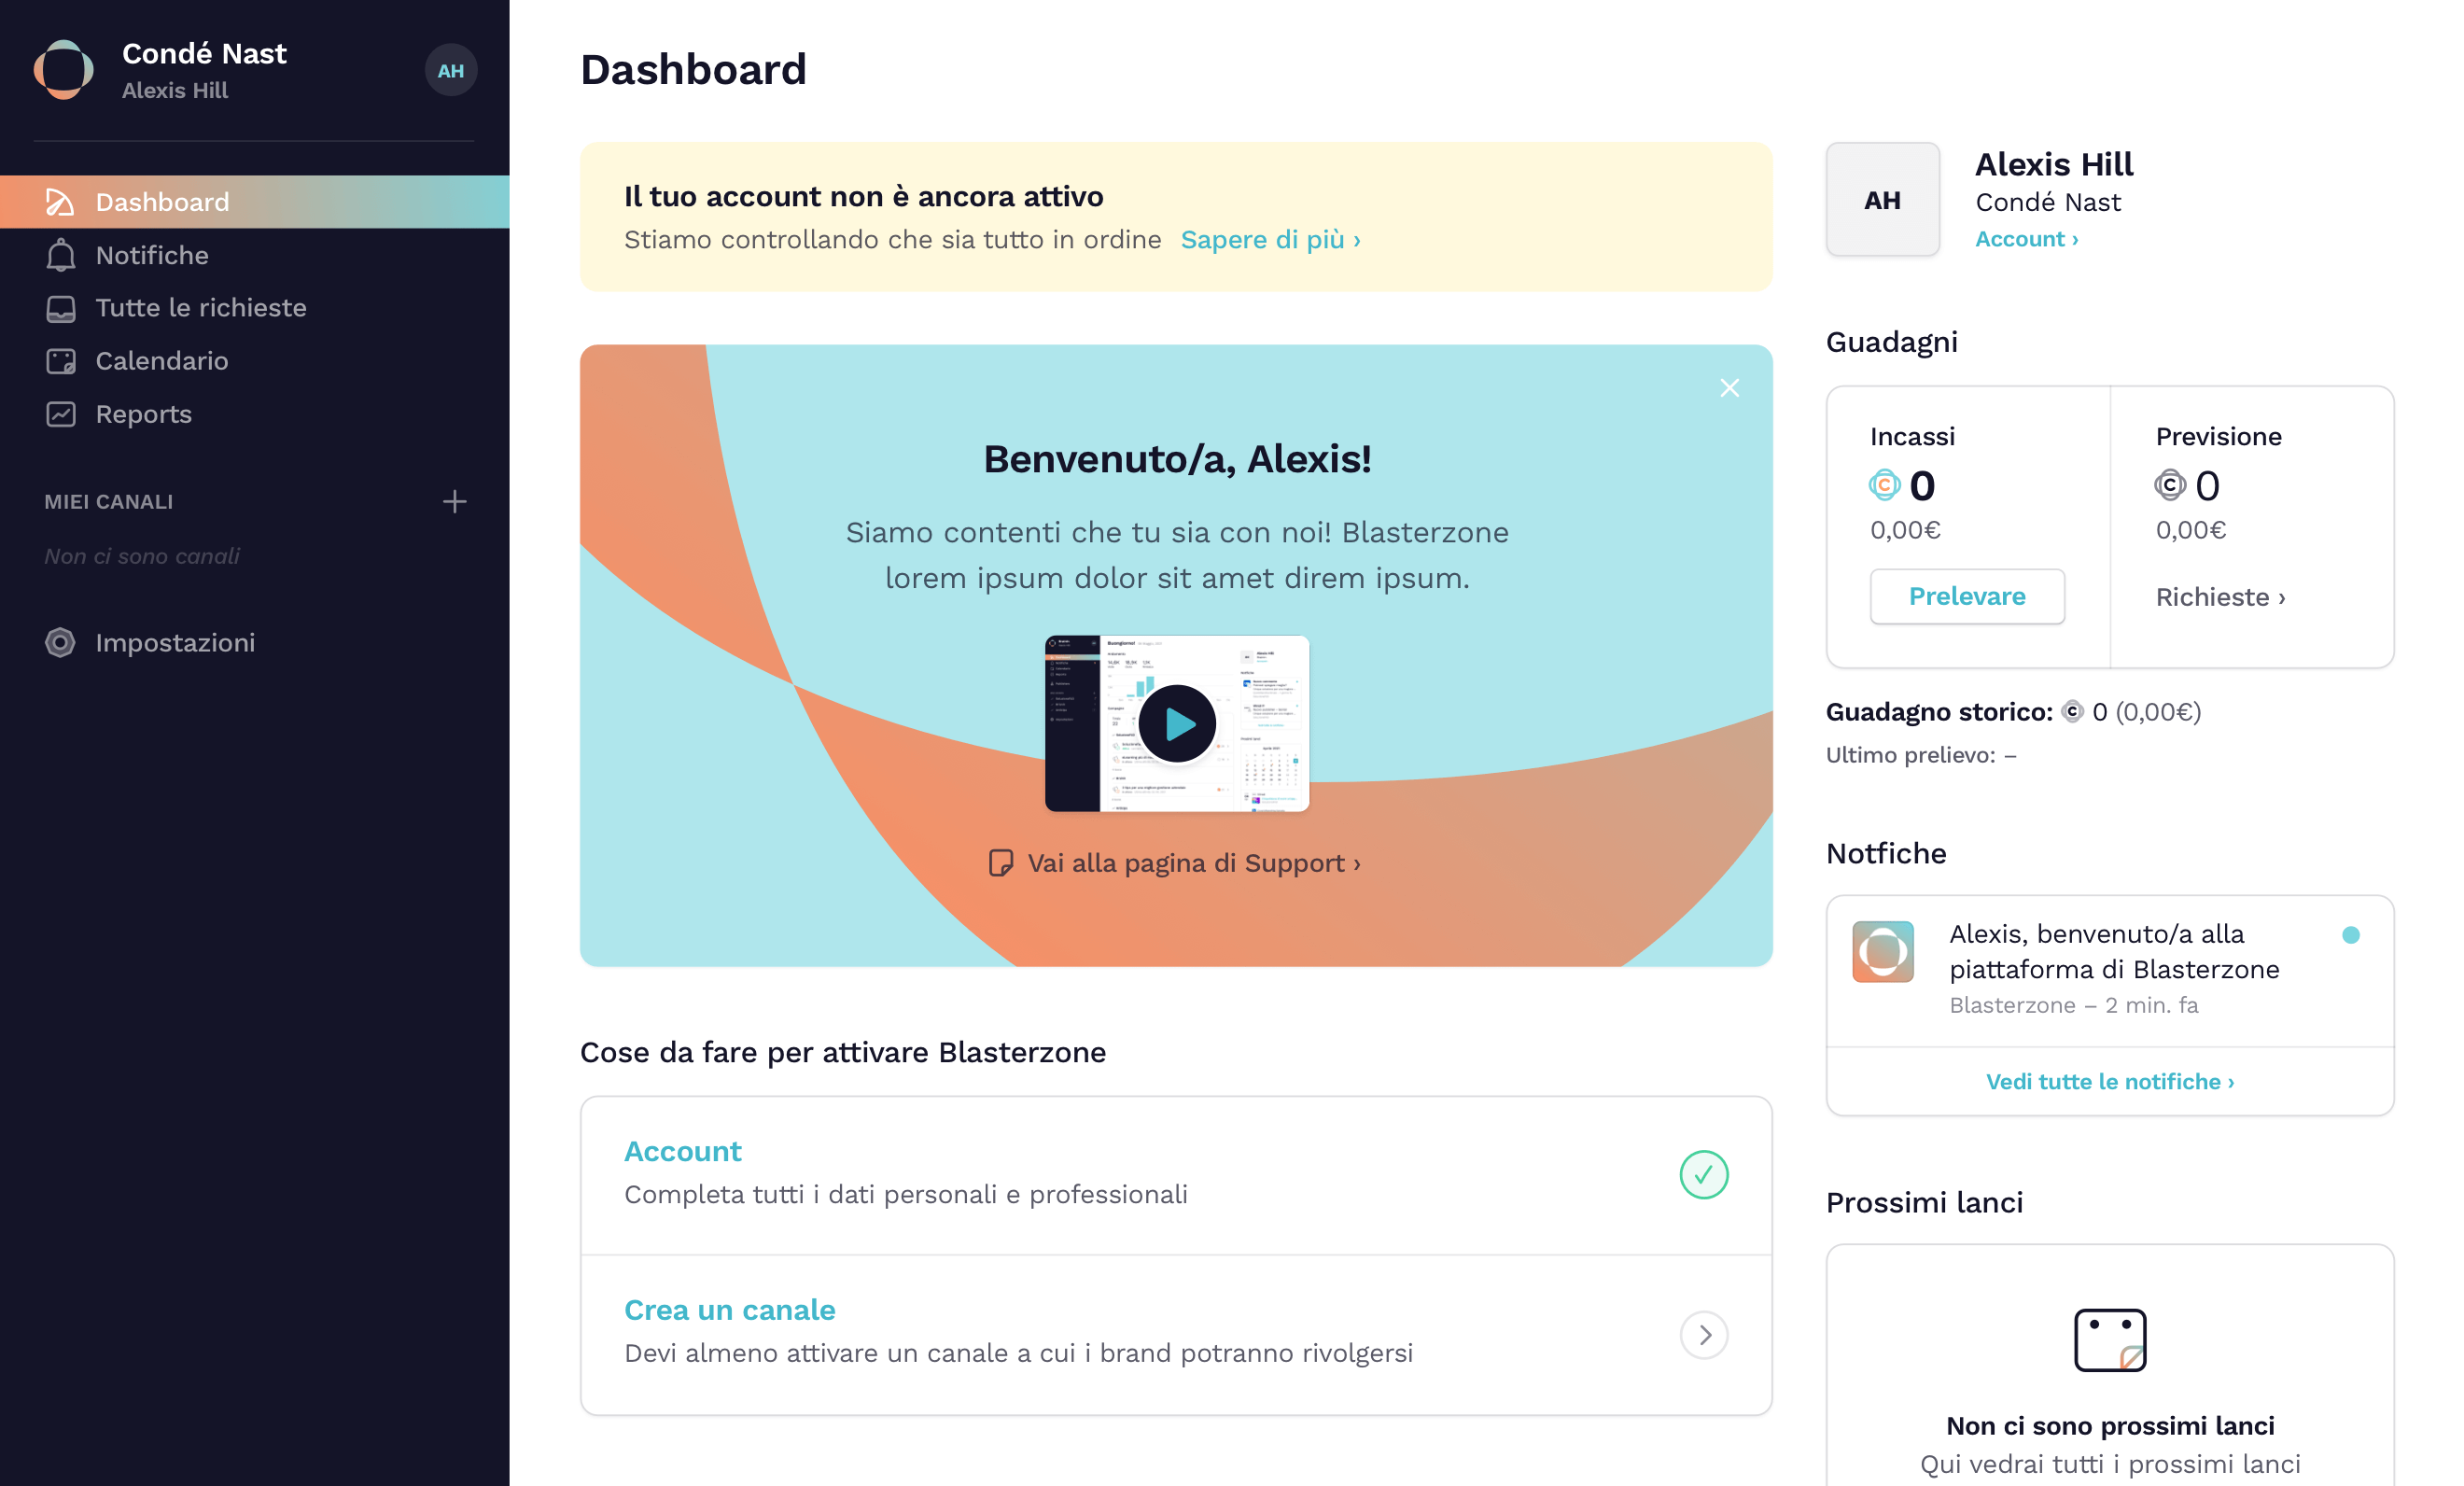Mark notification read via blue dot
The width and height of the screenshot is (2464, 1486).
point(2350,934)
